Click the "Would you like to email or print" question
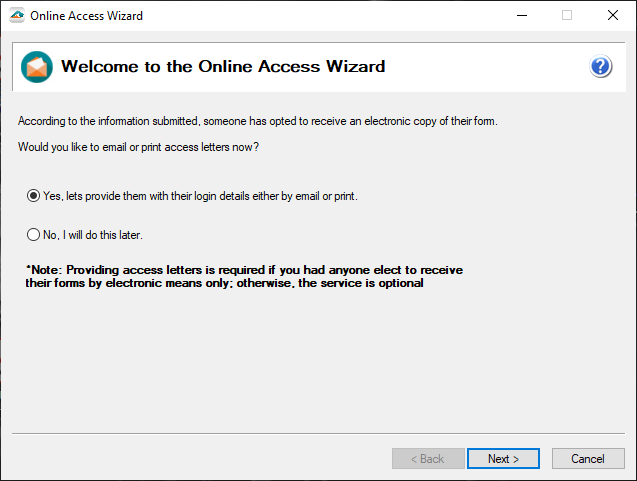The image size is (637, 481). 139,148
